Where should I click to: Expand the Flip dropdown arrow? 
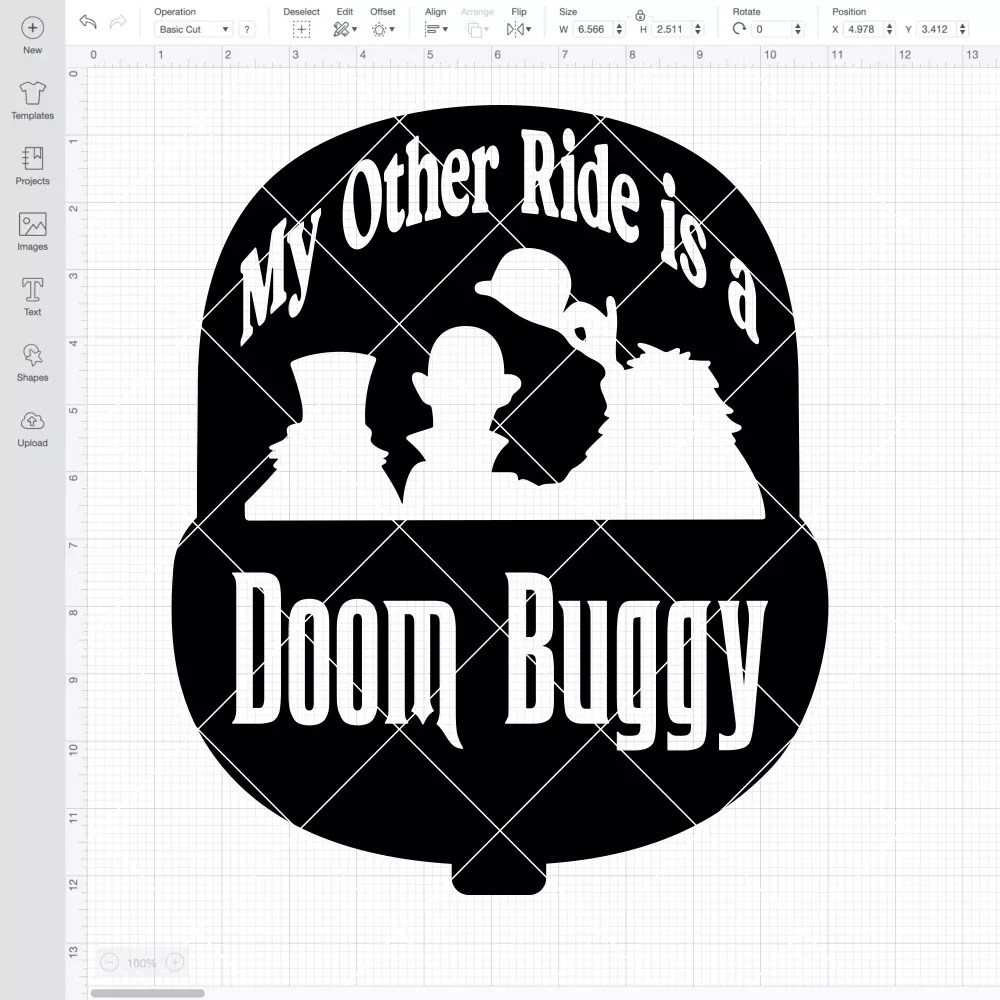click(x=529, y=29)
